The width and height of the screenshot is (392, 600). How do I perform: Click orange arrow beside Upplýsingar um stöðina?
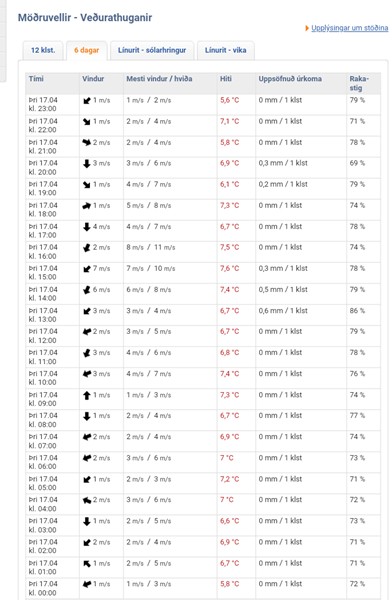[x=307, y=28]
